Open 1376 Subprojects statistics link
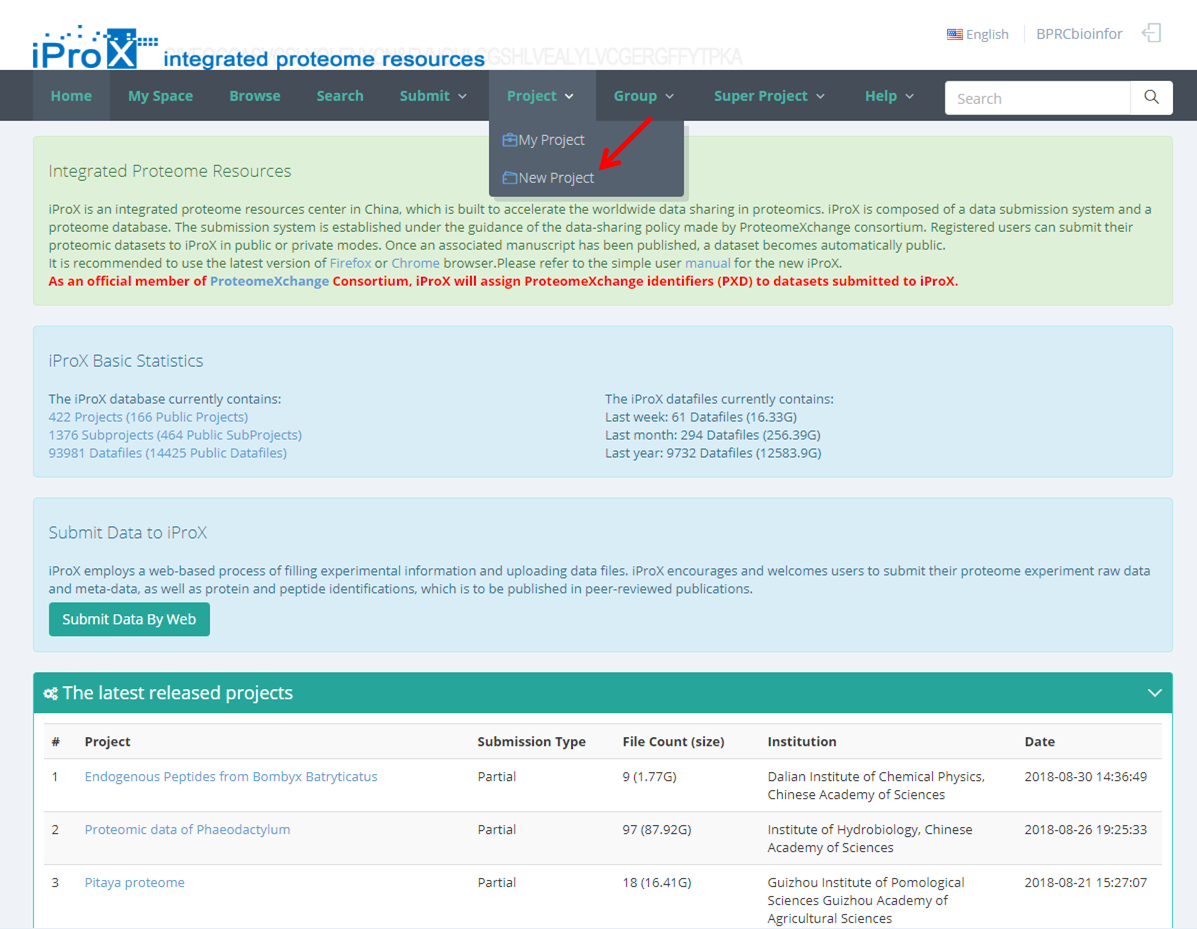This screenshot has width=1197, height=929. click(x=175, y=435)
